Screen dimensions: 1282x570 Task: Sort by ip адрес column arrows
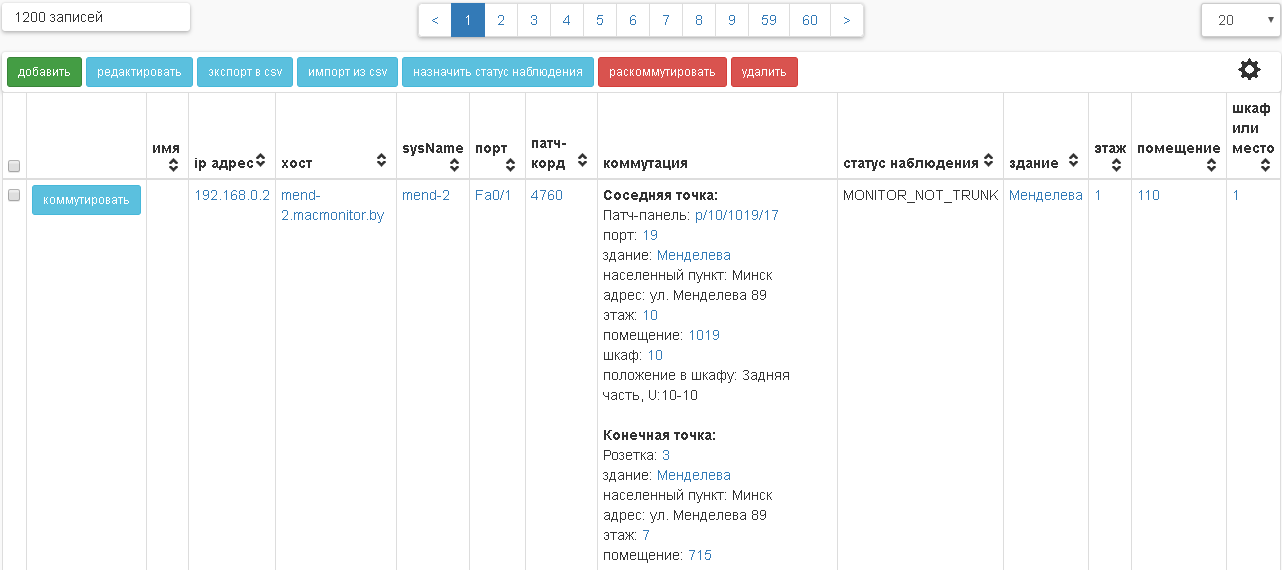click(x=260, y=161)
